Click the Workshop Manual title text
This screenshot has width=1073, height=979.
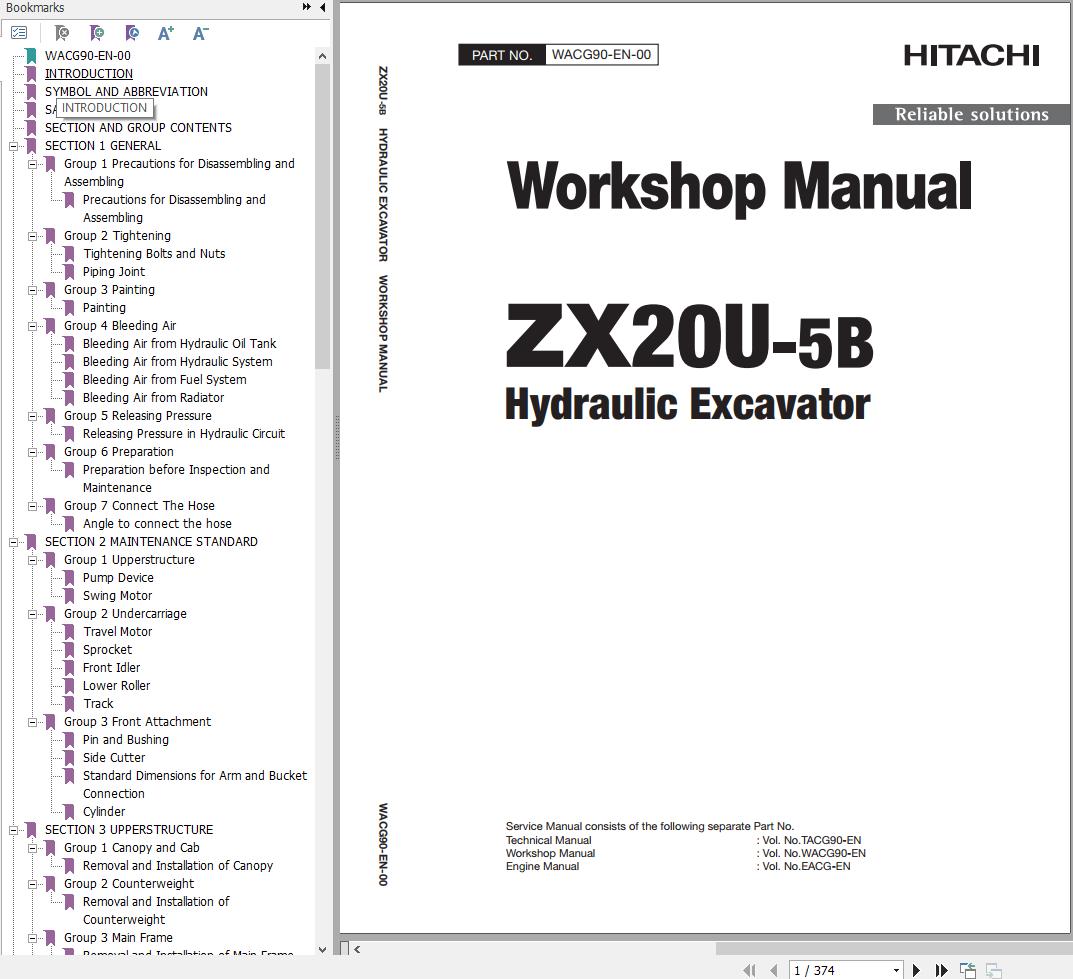click(x=738, y=186)
